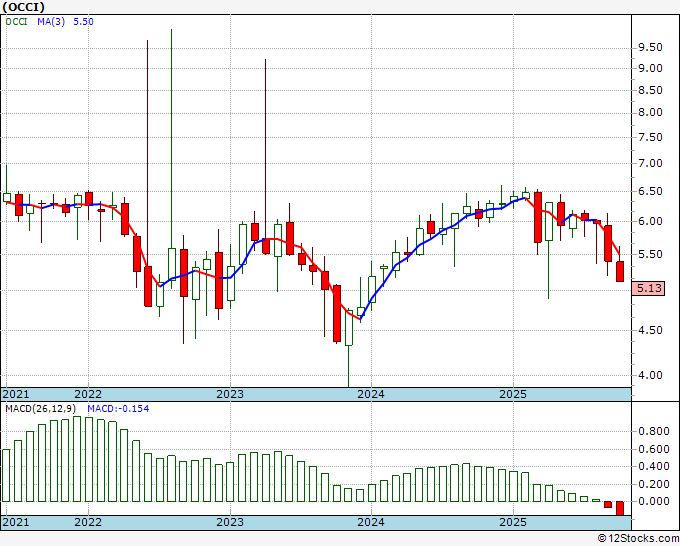Click 2024 on the MACD panel timeline

(371, 522)
